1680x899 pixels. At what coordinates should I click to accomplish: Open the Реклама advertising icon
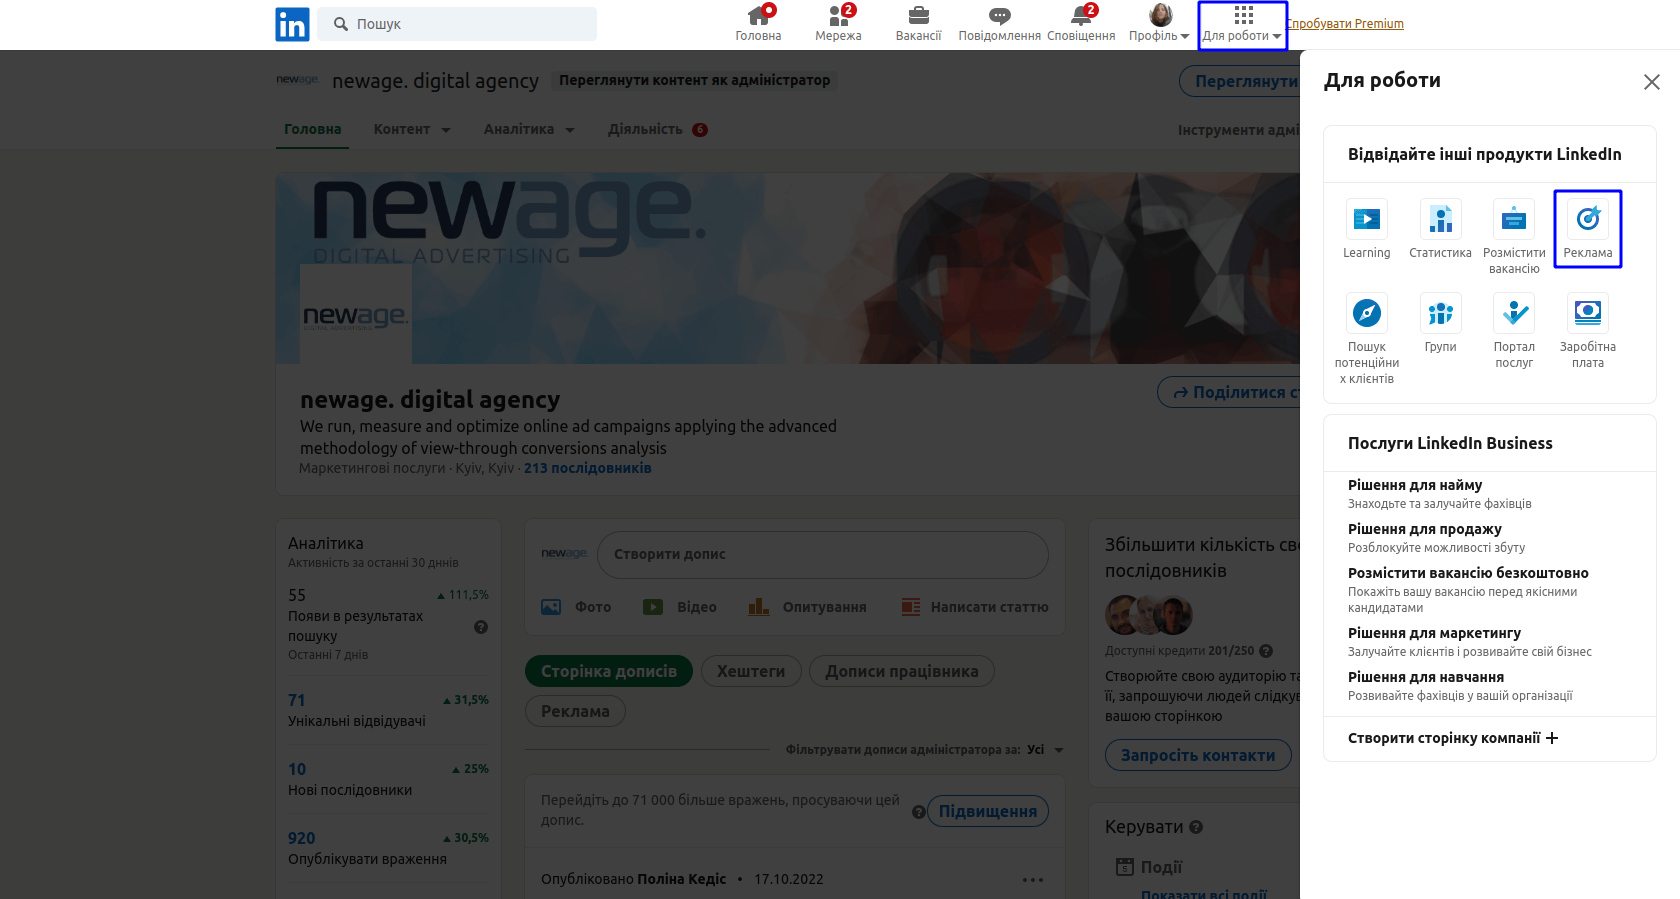click(1587, 220)
